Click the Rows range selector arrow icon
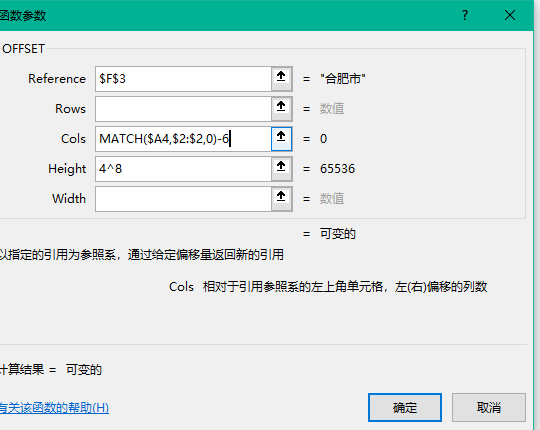Viewport: 540px width, 430px height. coord(281,109)
